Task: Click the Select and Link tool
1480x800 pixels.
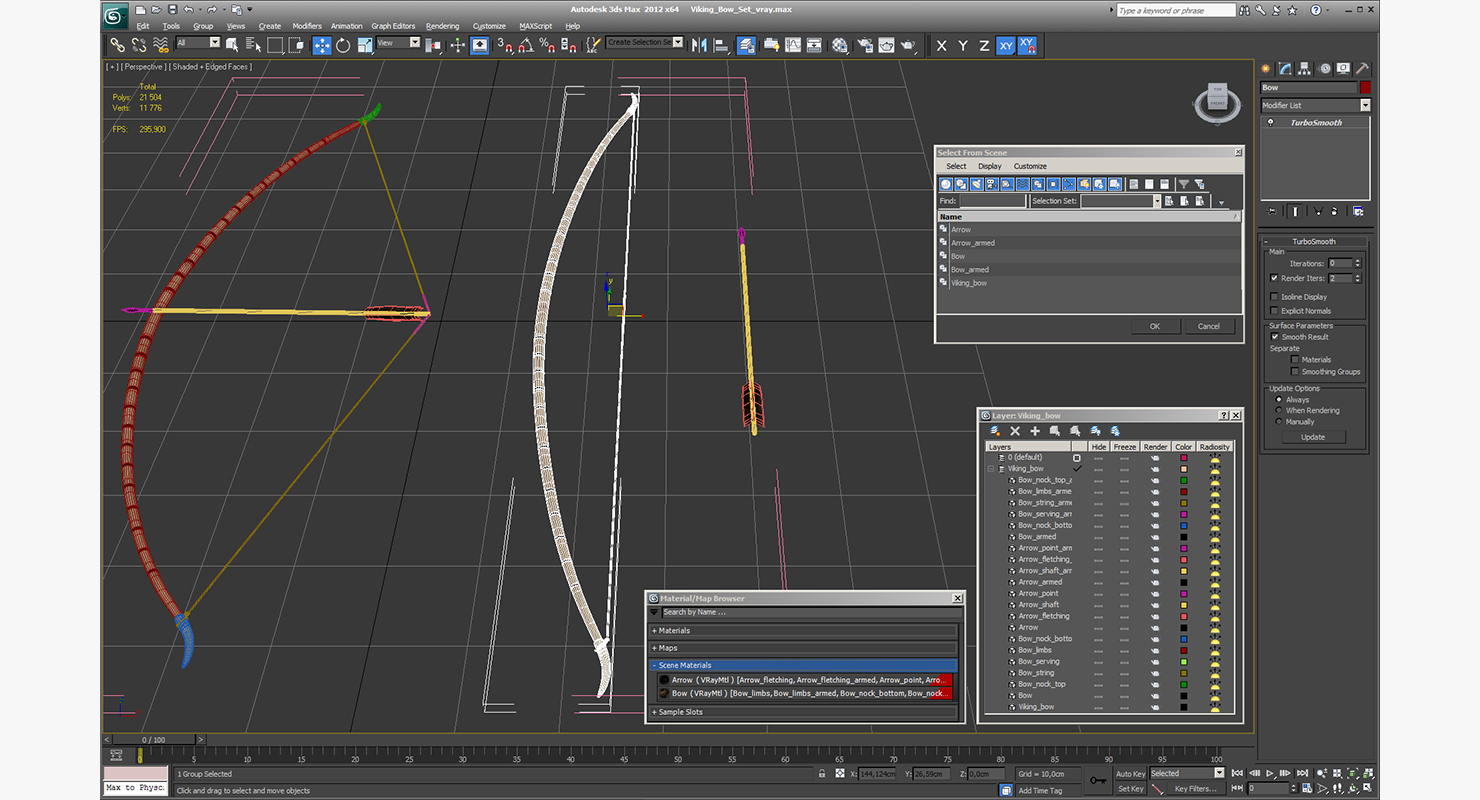Action: coord(117,45)
